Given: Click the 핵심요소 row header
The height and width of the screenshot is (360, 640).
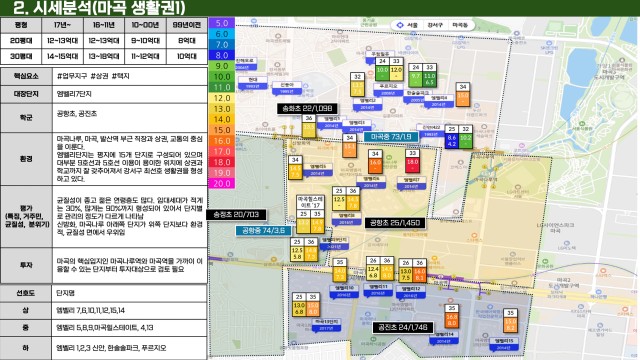Looking at the screenshot, I should [x=26, y=76].
